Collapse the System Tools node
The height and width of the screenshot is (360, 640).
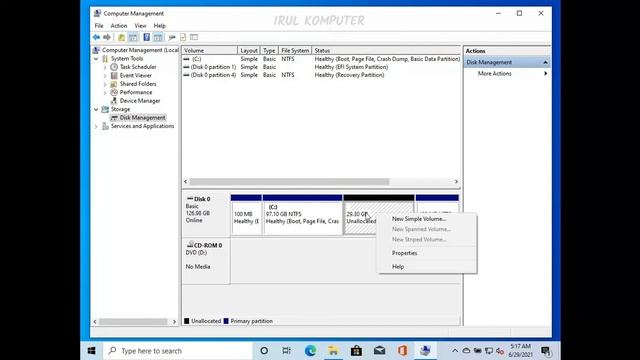coord(96,59)
